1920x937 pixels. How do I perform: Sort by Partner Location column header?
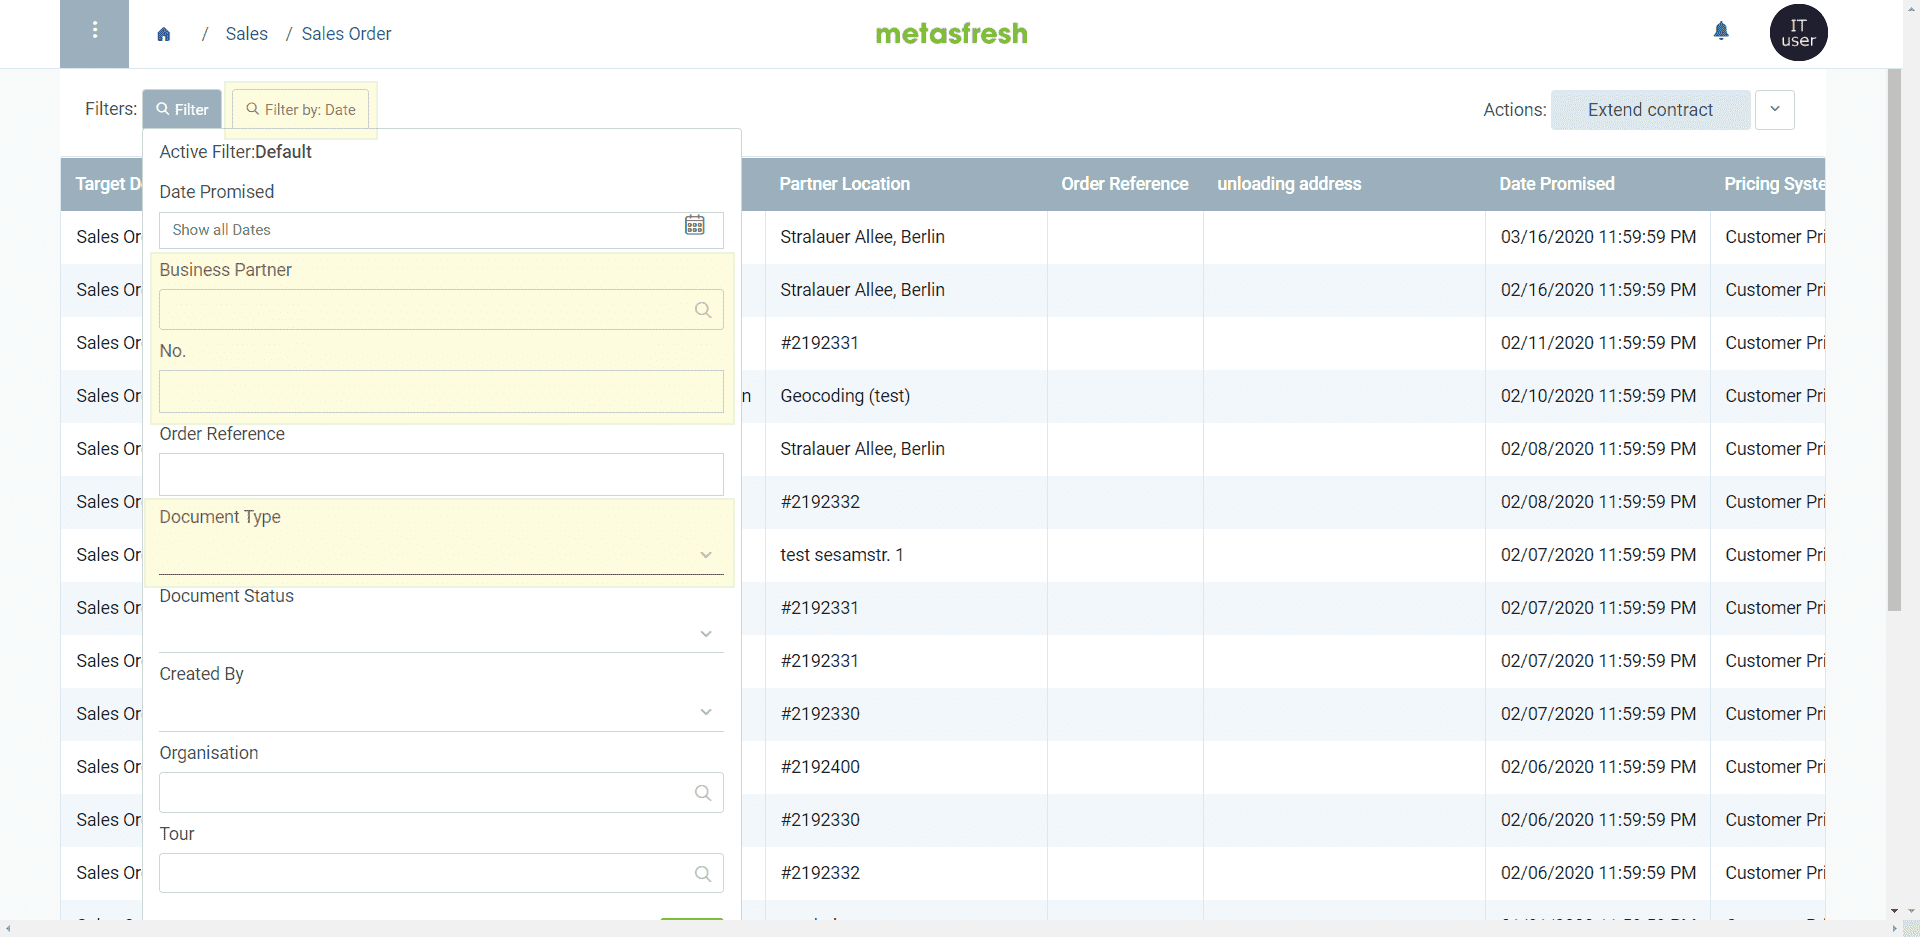(845, 184)
